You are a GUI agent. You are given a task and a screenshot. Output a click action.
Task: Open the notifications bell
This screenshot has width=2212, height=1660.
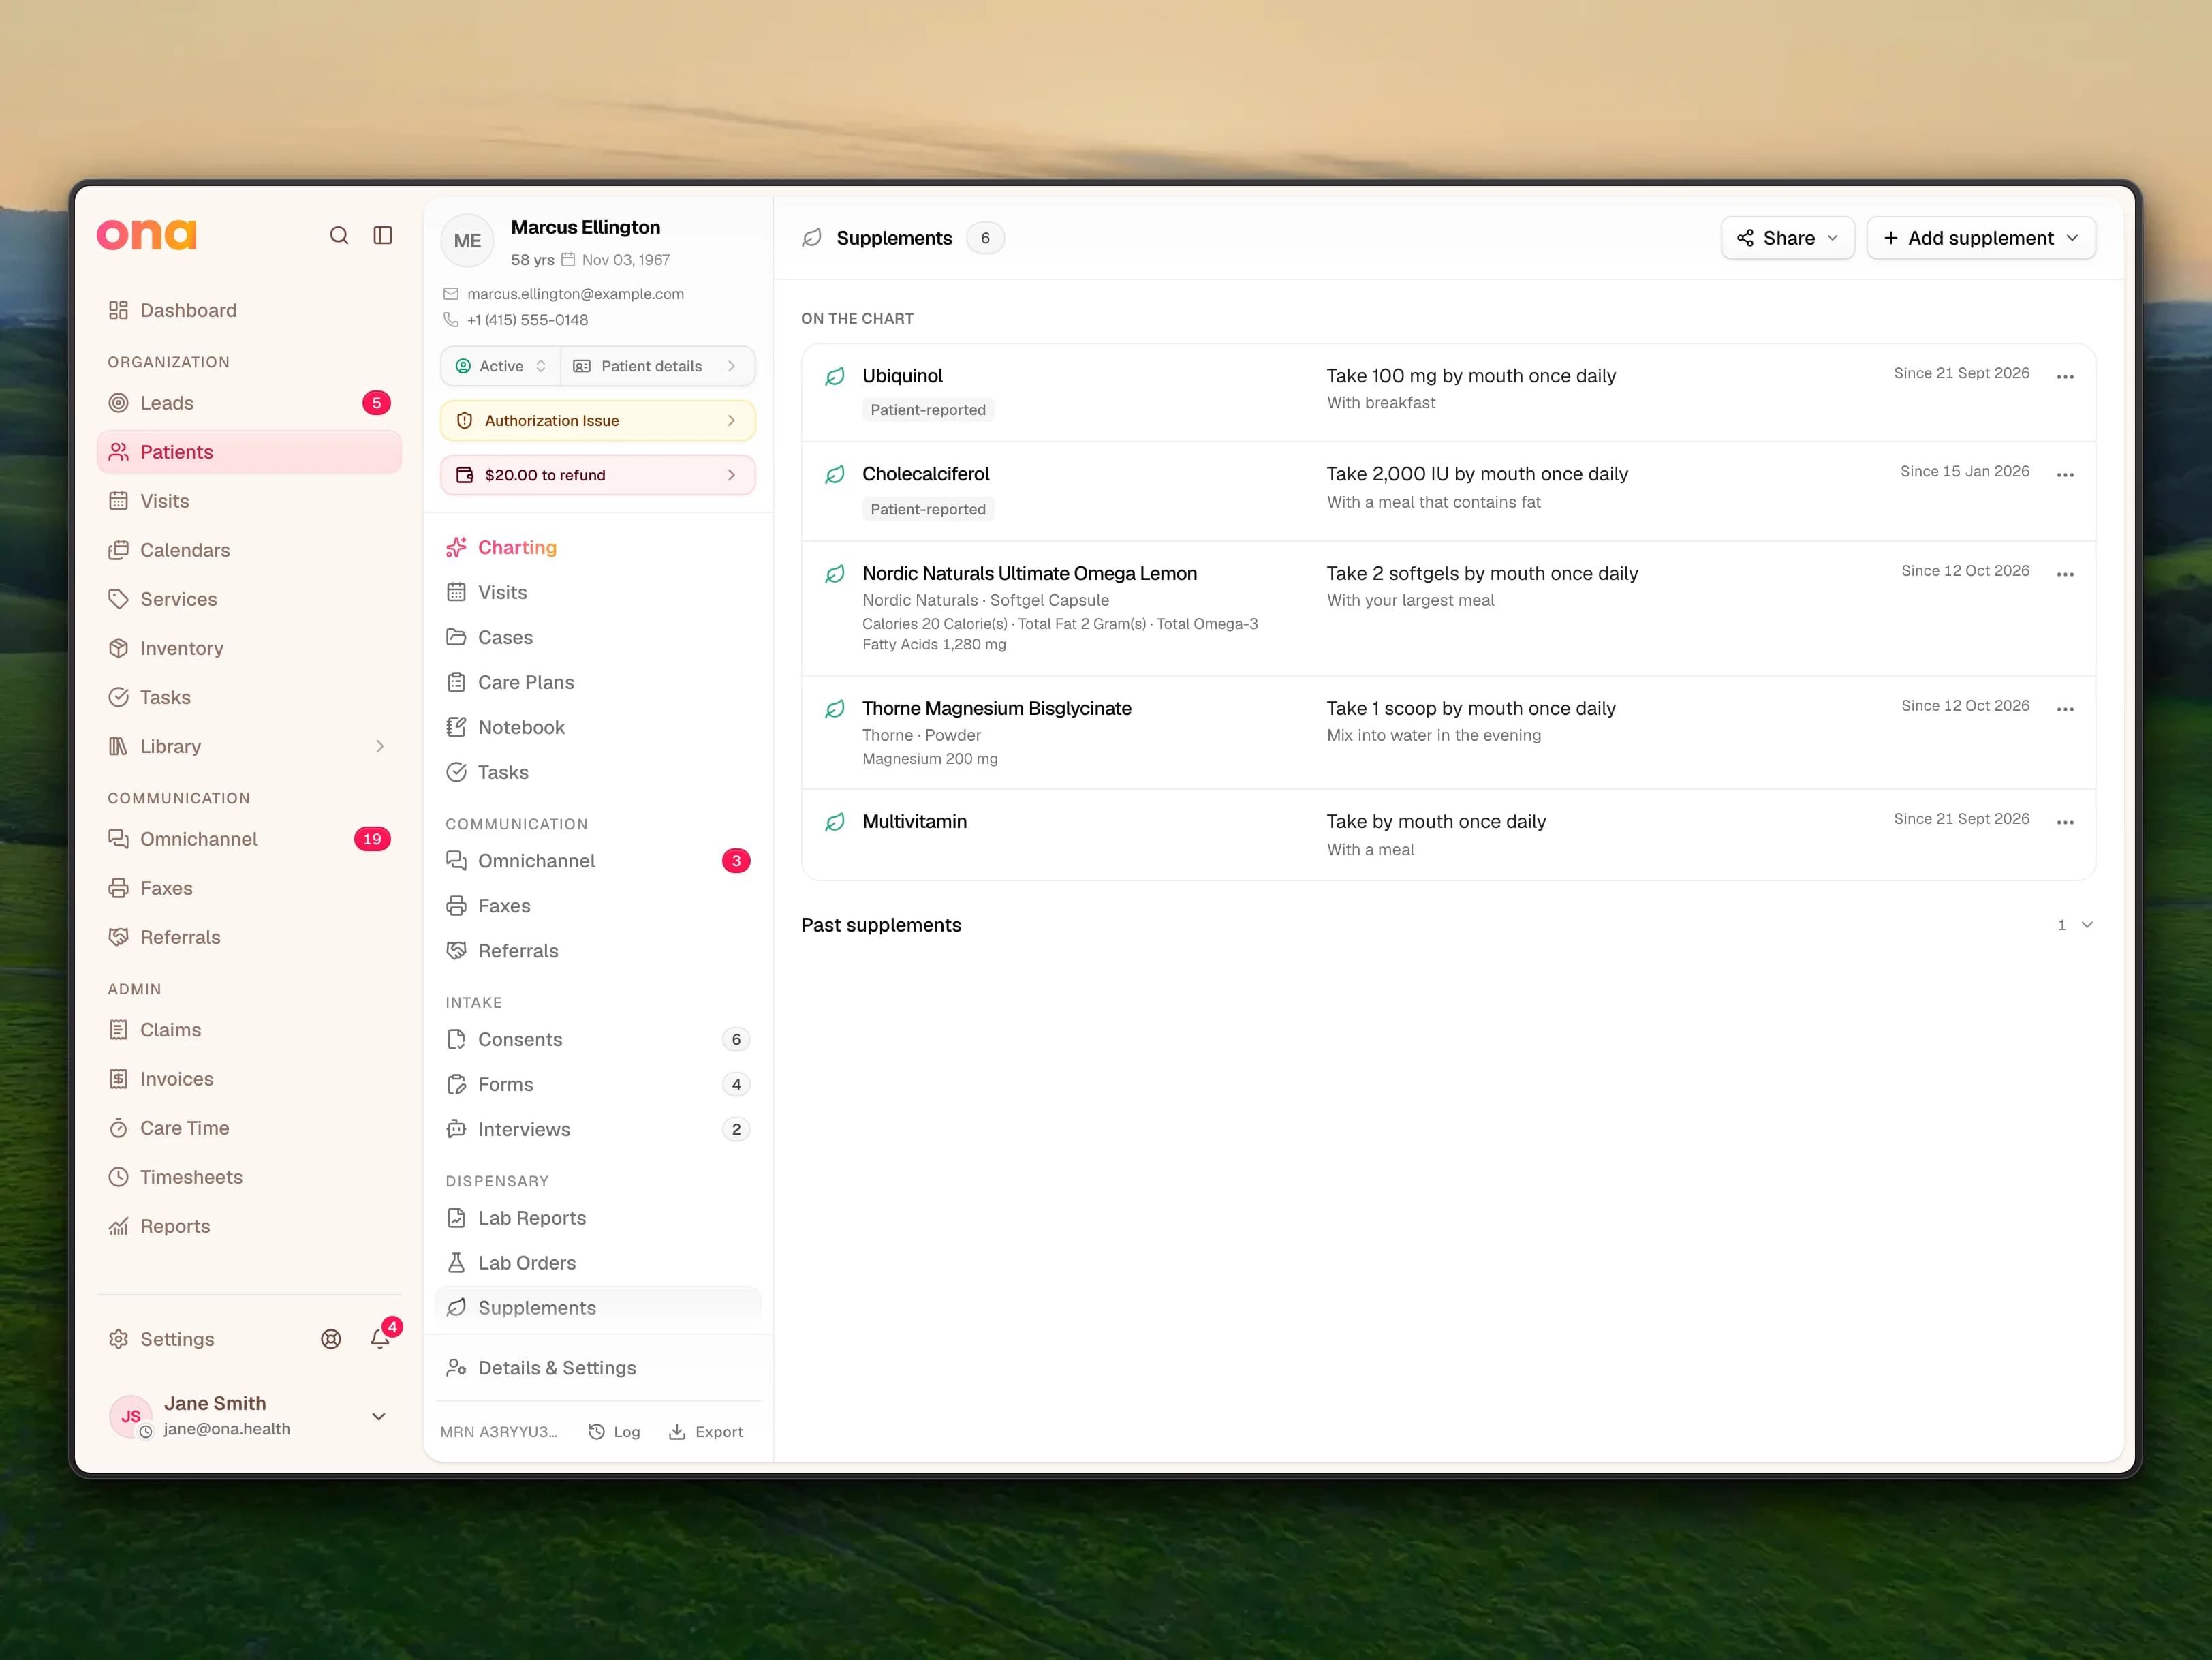click(x=380, y=1339)
